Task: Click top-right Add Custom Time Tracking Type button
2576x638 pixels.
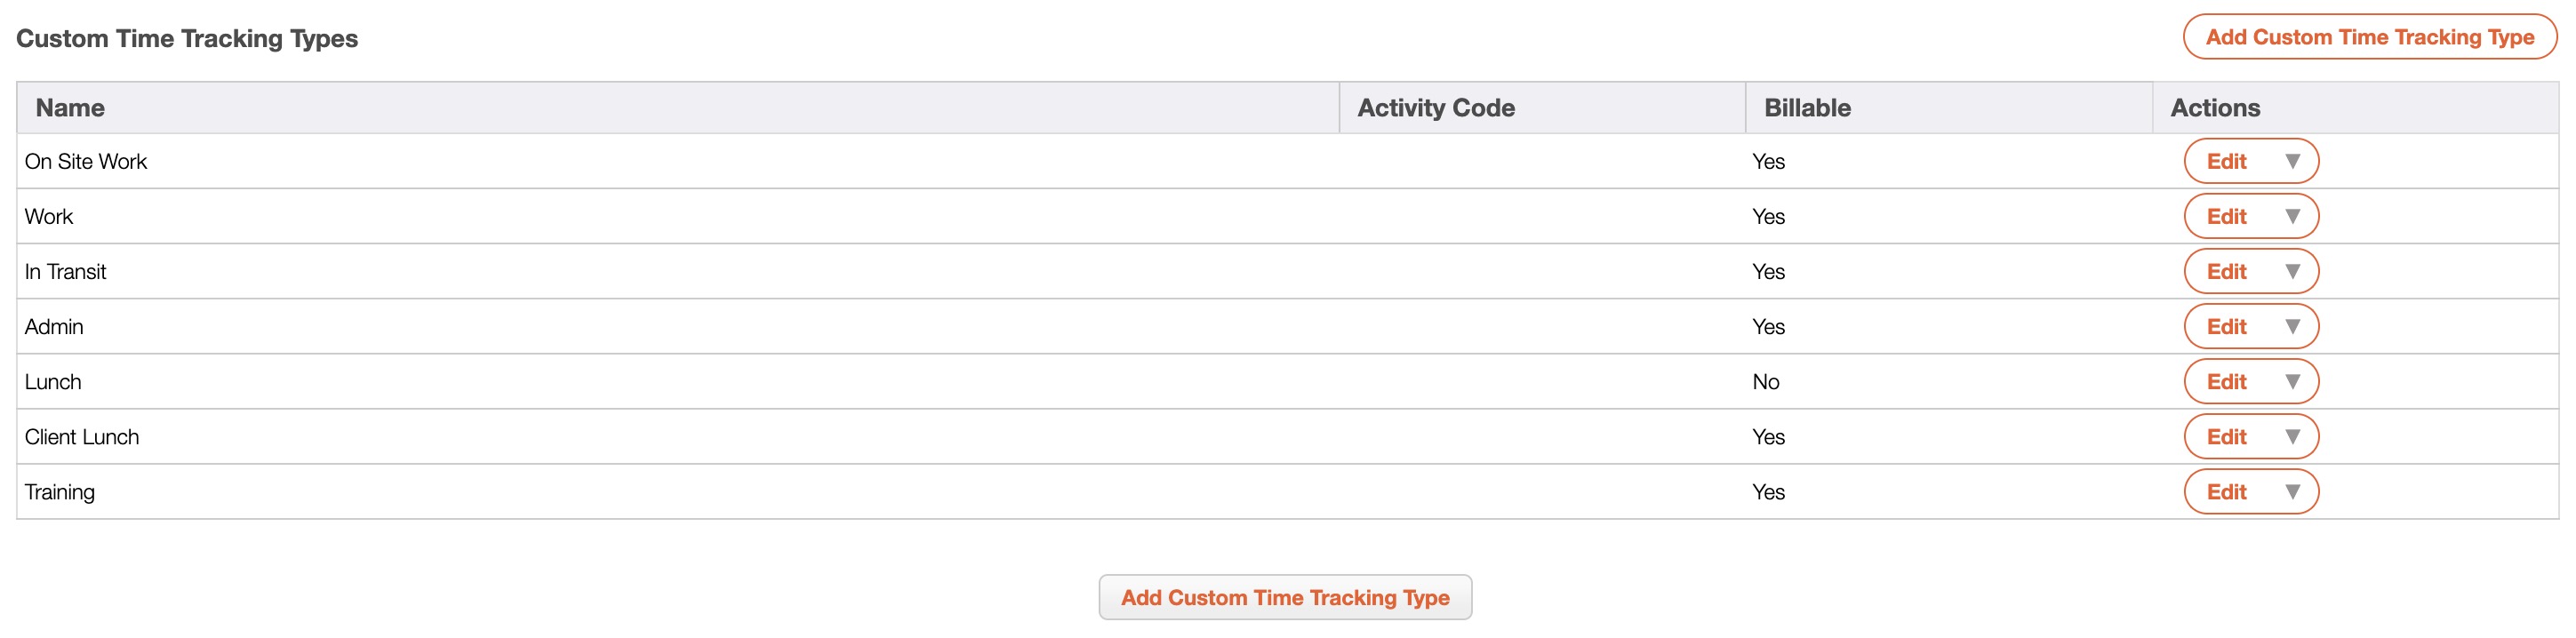Action: (x=2369, y=37)
